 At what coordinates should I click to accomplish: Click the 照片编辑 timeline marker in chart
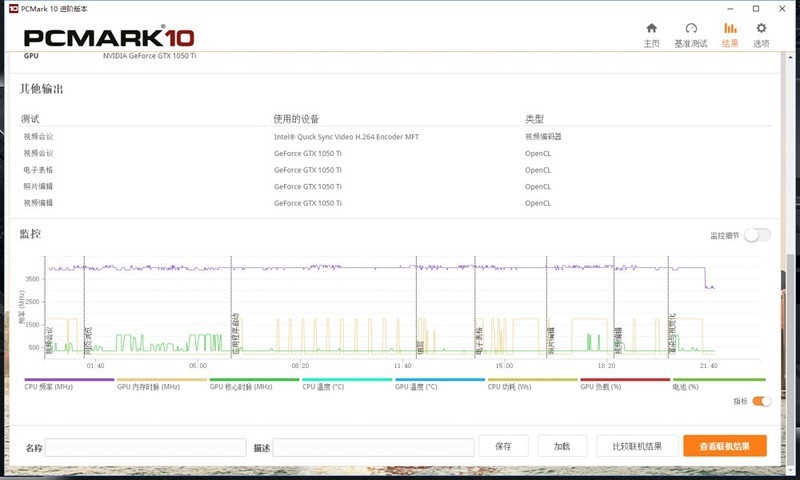[551, 341]
